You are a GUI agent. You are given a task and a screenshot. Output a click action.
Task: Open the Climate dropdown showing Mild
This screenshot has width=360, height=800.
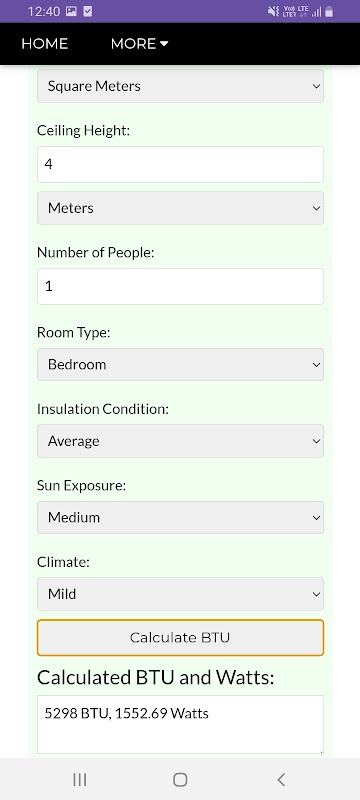click(x=181, y=594)
